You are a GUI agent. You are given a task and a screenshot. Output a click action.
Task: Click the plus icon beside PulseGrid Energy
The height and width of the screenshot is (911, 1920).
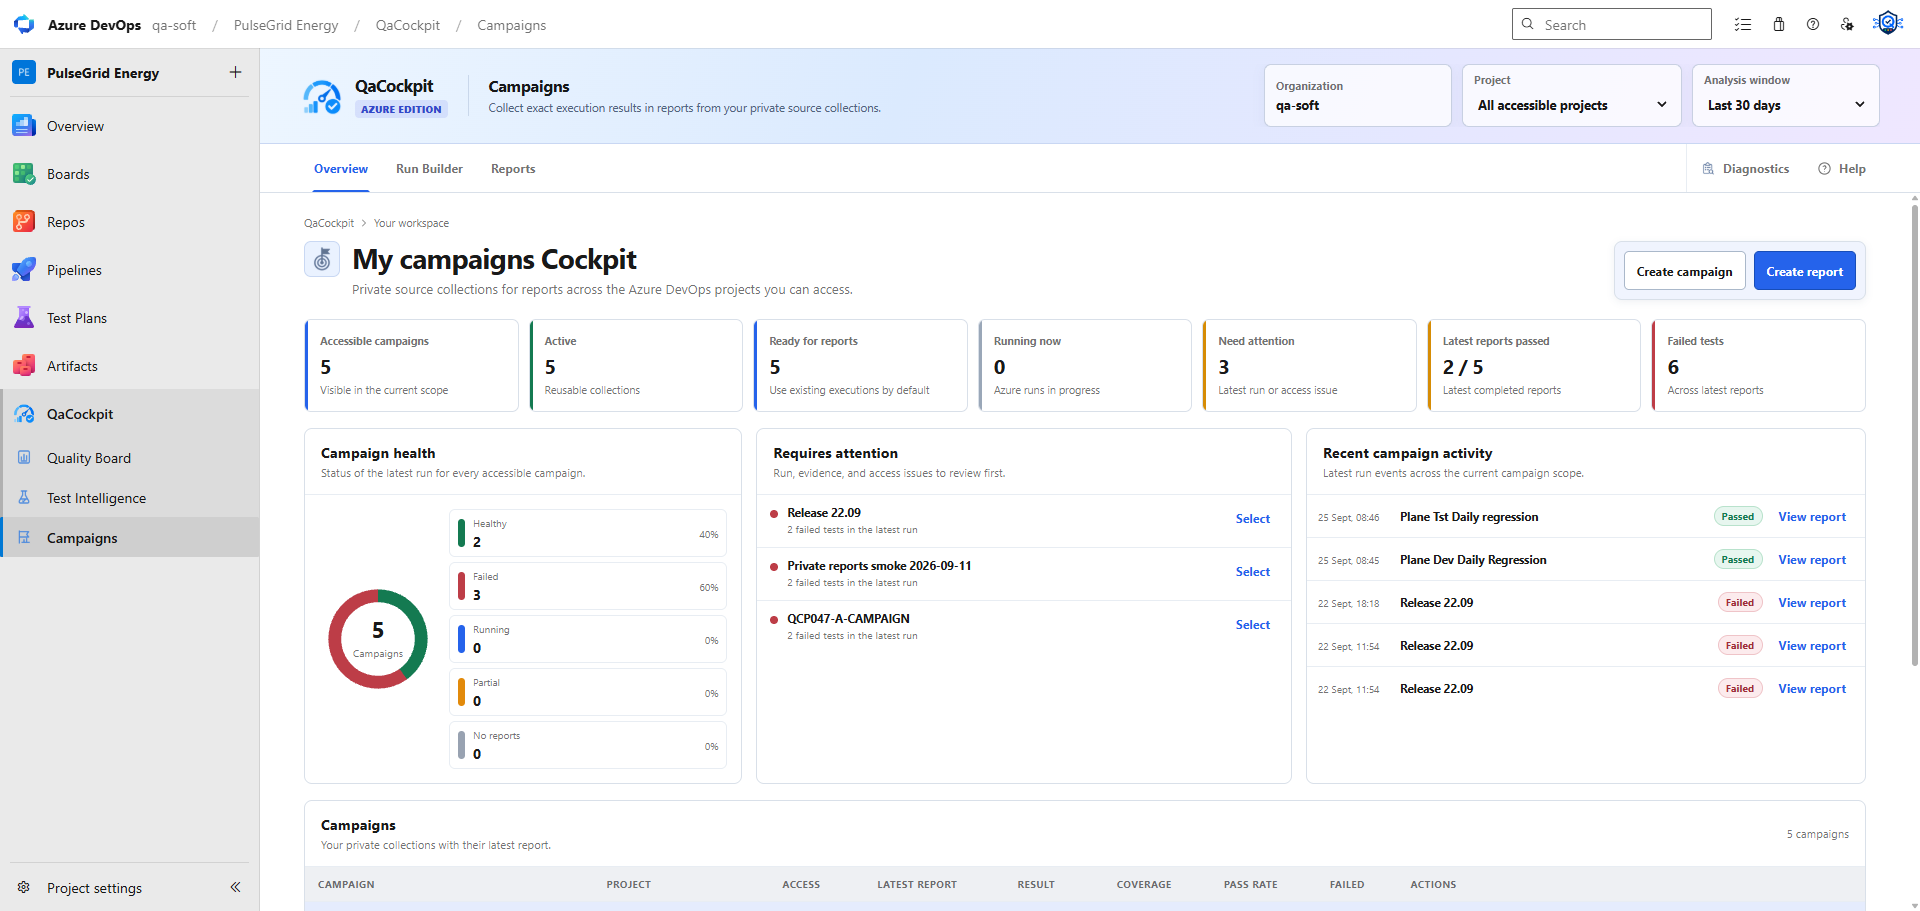[x=235, y=72]
